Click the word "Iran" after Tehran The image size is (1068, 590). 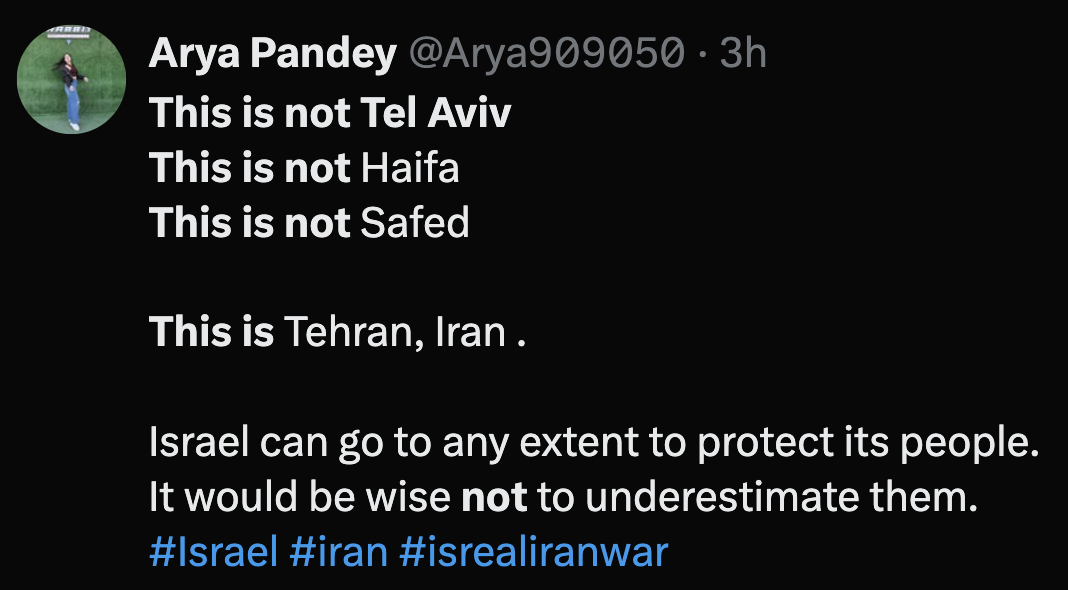pyautogui.click(x=471, y=332)
